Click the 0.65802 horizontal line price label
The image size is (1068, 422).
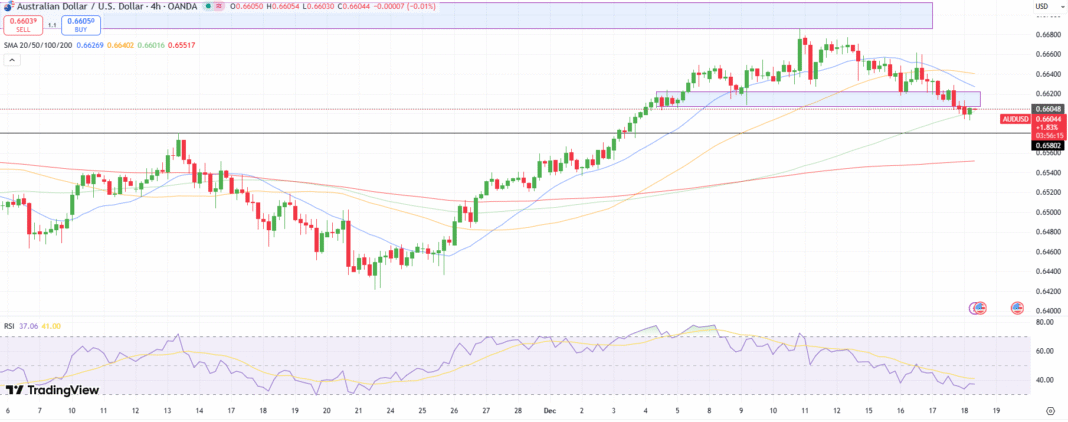1048,145
